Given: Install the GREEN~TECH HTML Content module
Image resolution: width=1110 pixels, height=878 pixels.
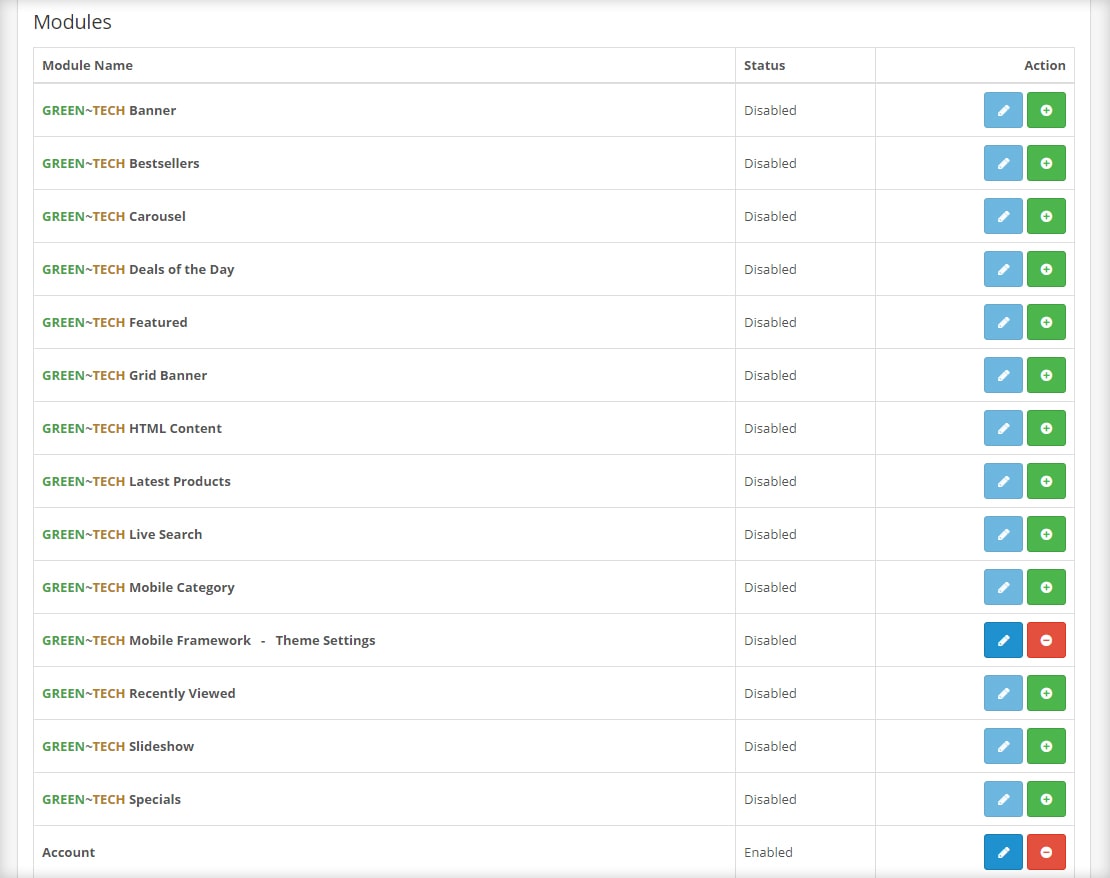Looking at the screenshot, I should pyautogui.click(x=1046, y=428).
